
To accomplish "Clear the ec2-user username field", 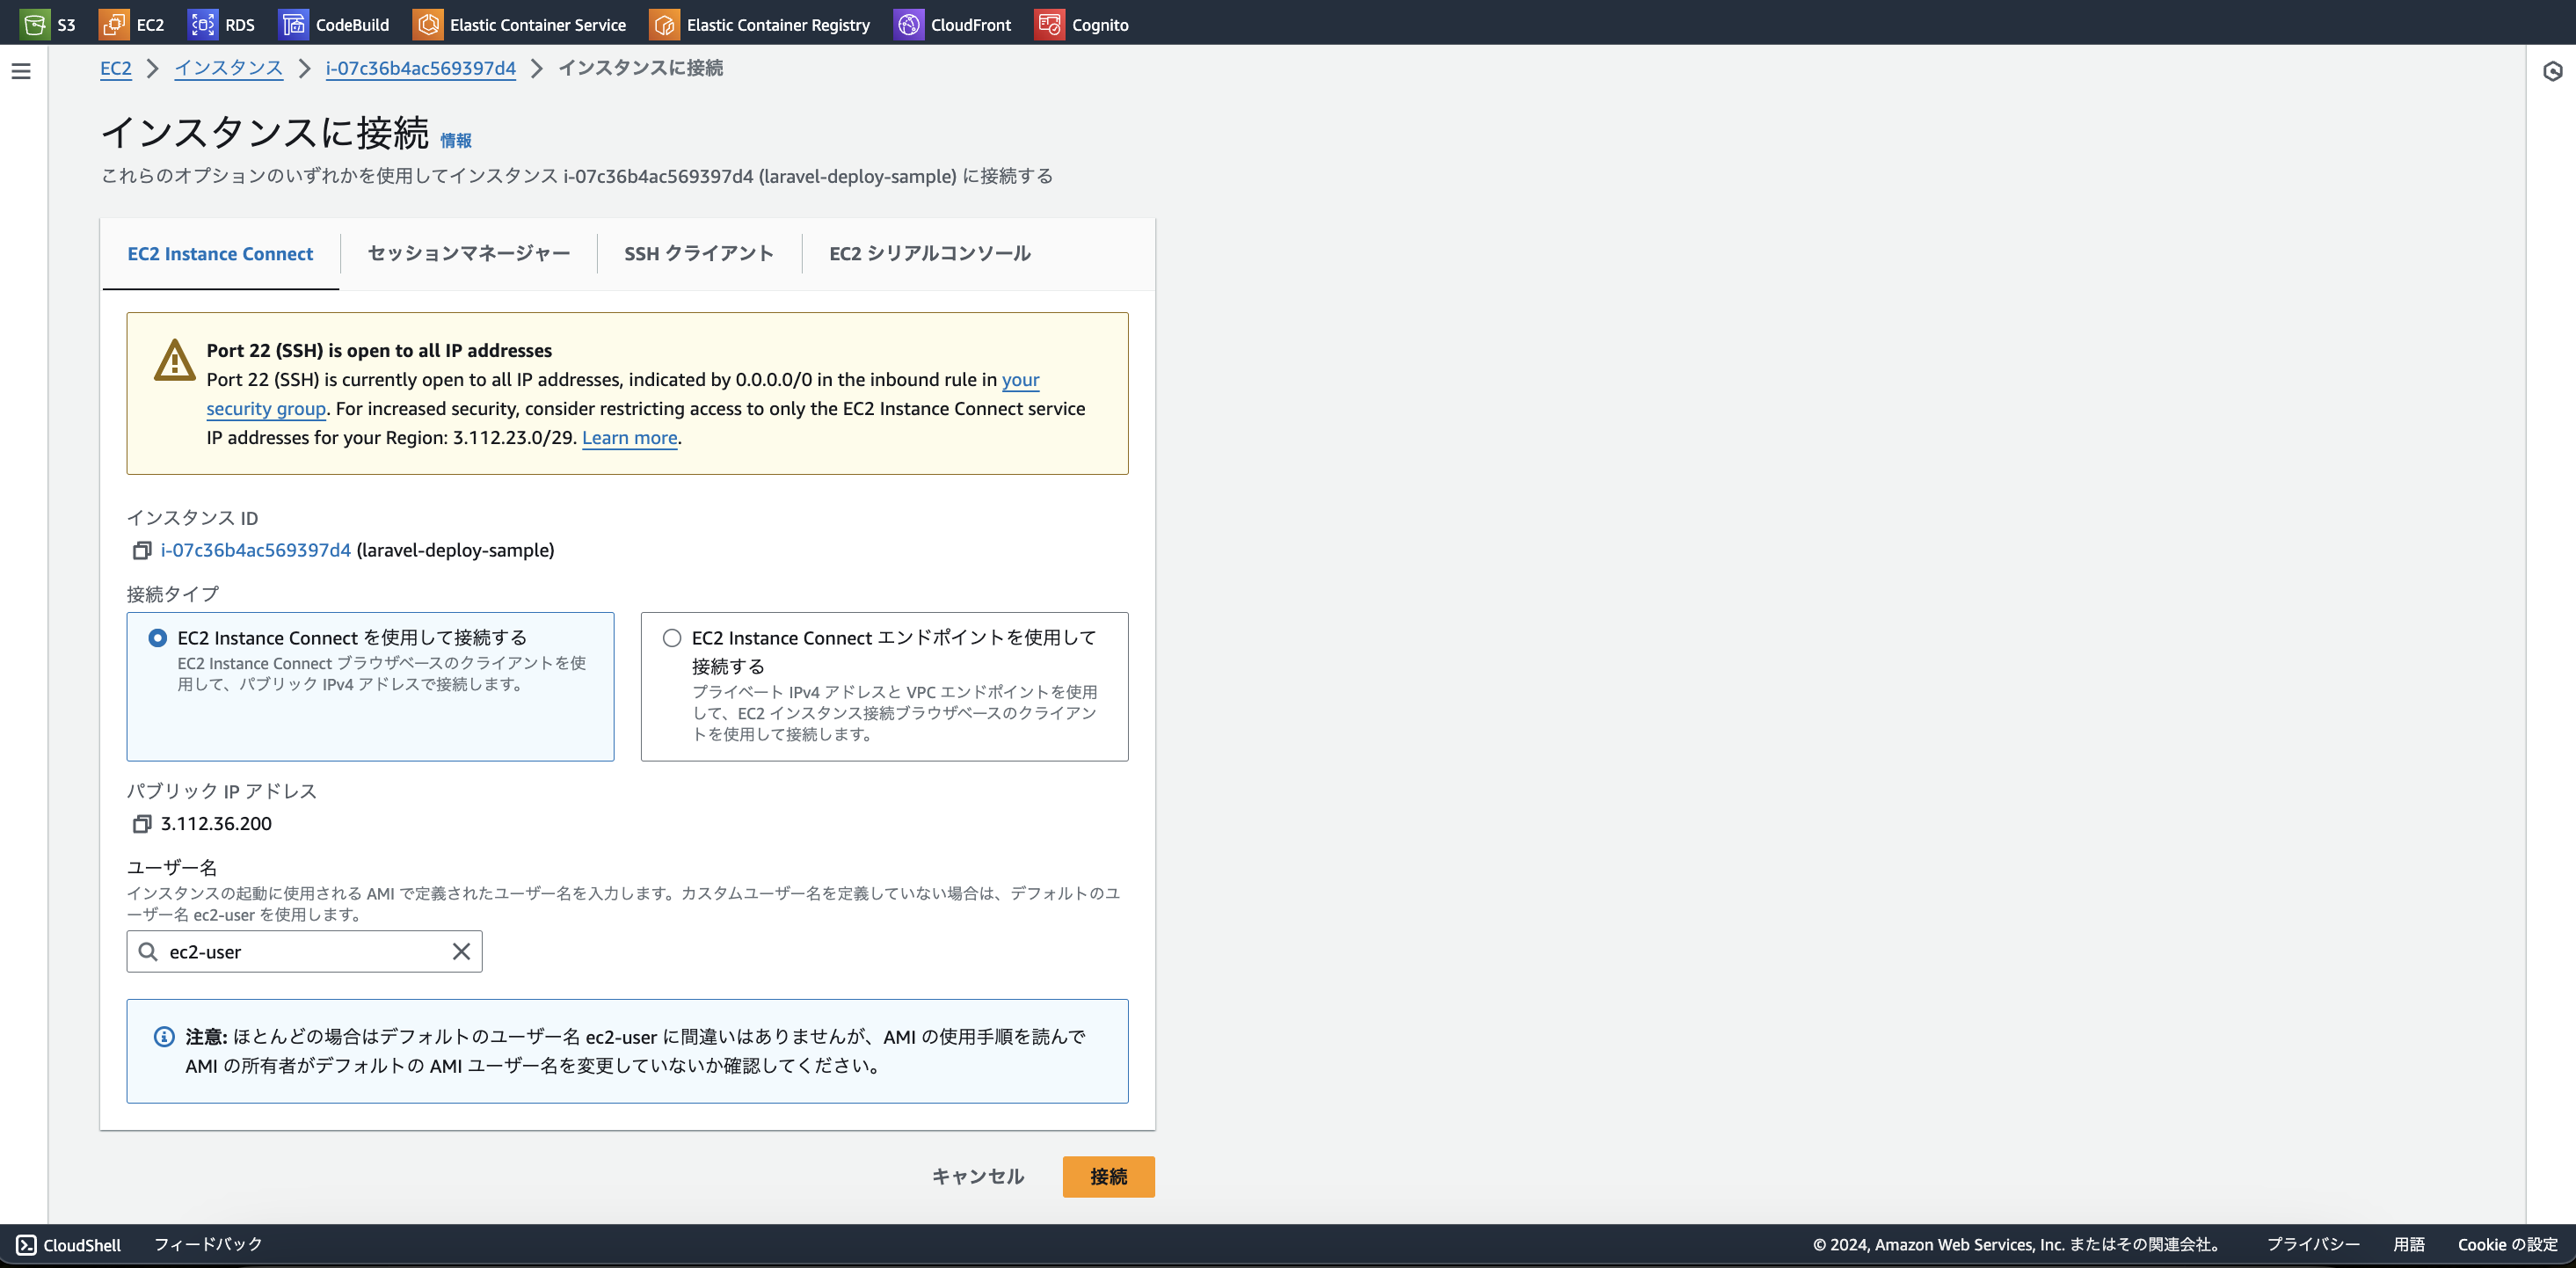I will coord(461,951).
